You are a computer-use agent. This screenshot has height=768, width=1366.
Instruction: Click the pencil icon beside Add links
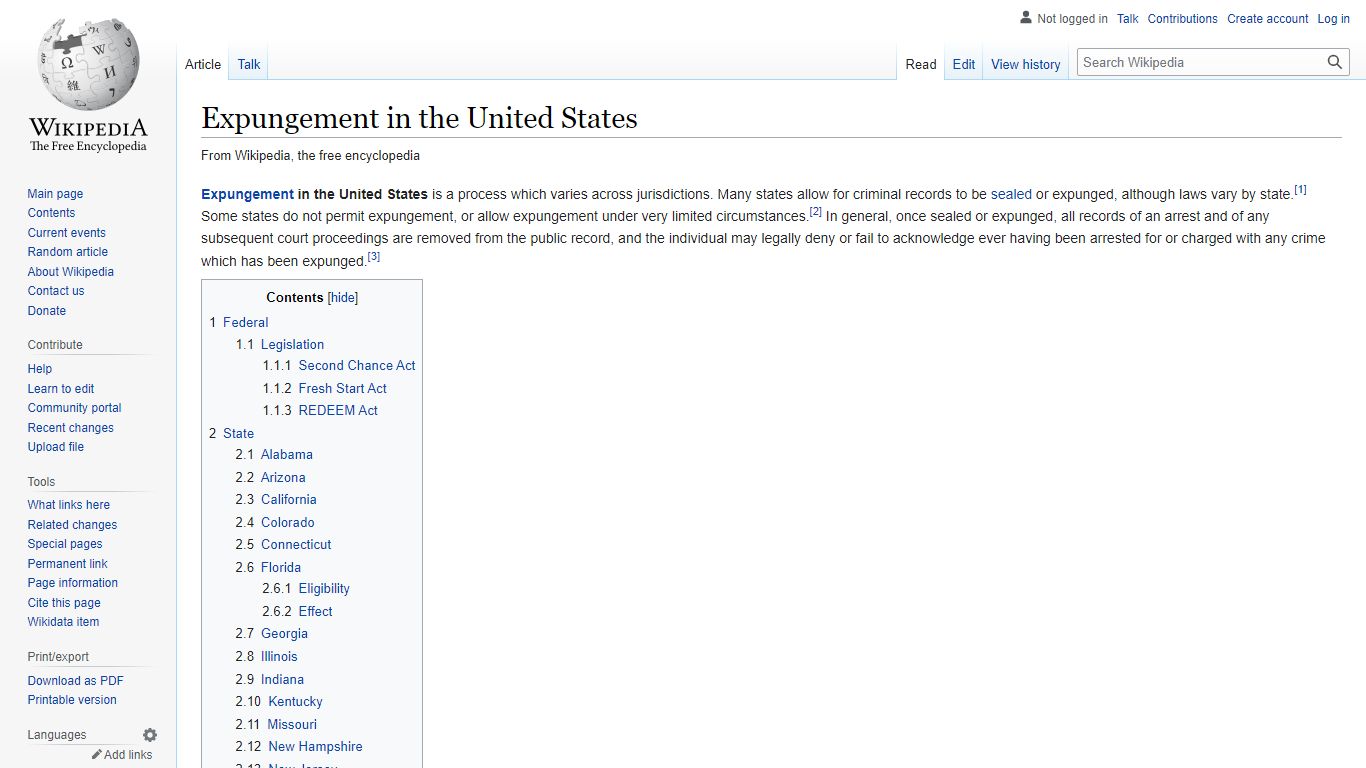[x=97, y=755]
